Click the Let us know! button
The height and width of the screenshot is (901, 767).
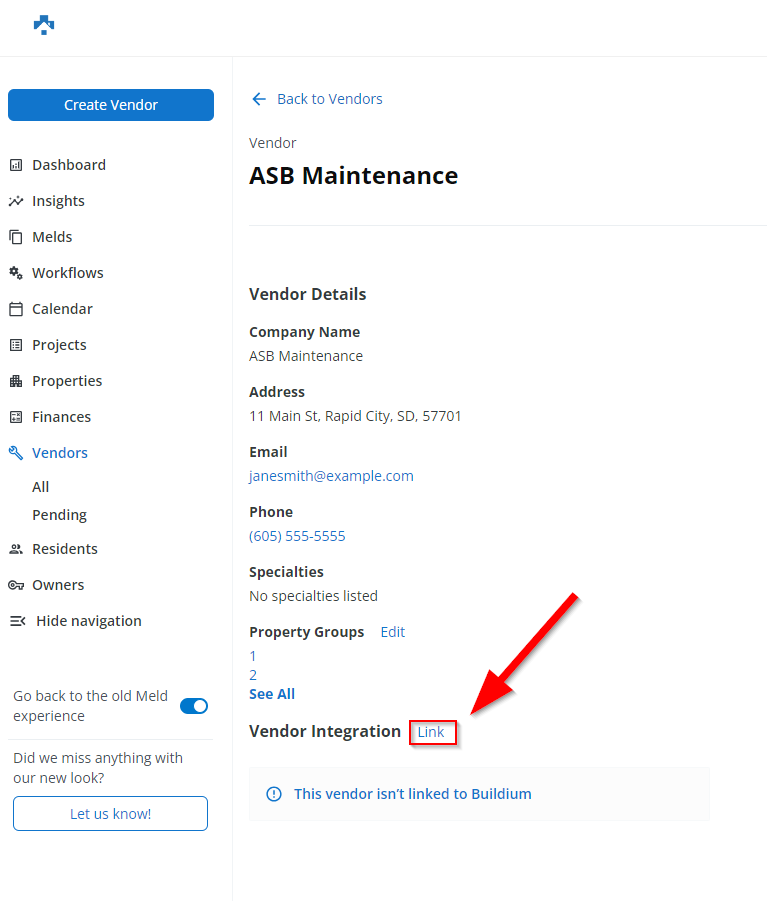click(x=110, y=814)
